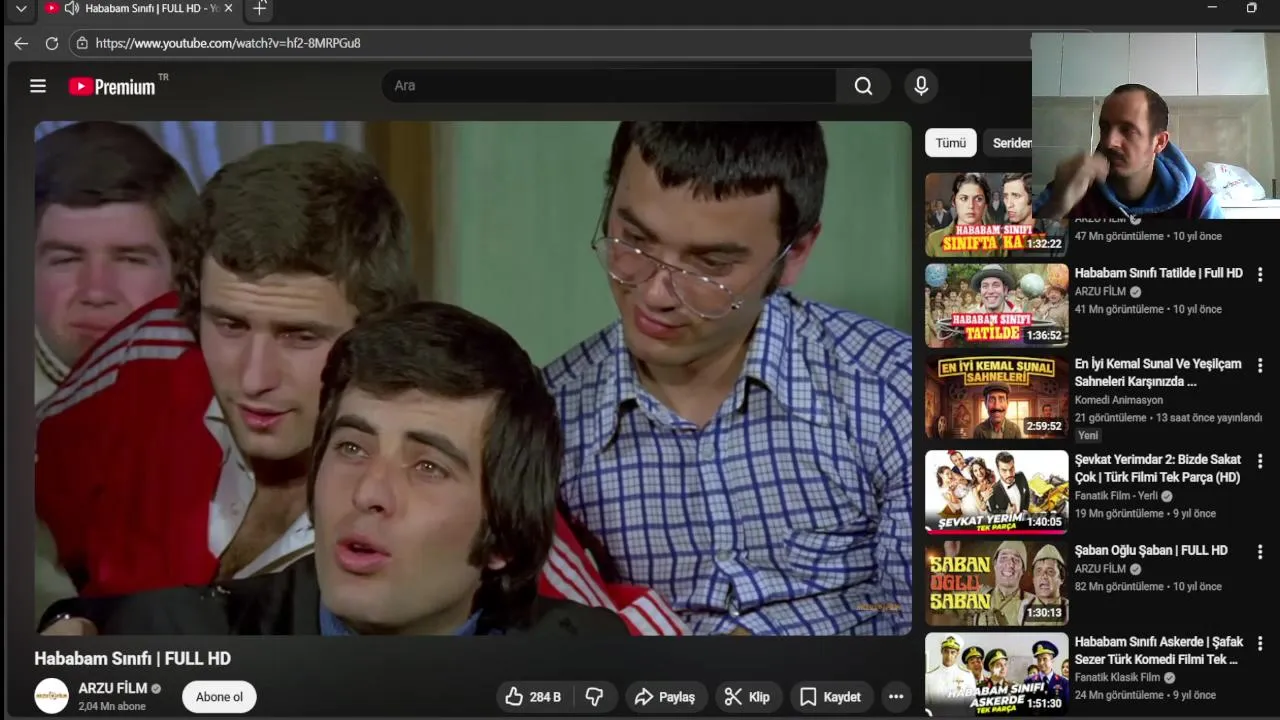Select the Tümü filter chip

pyautogui.click(x=950, y=143)
